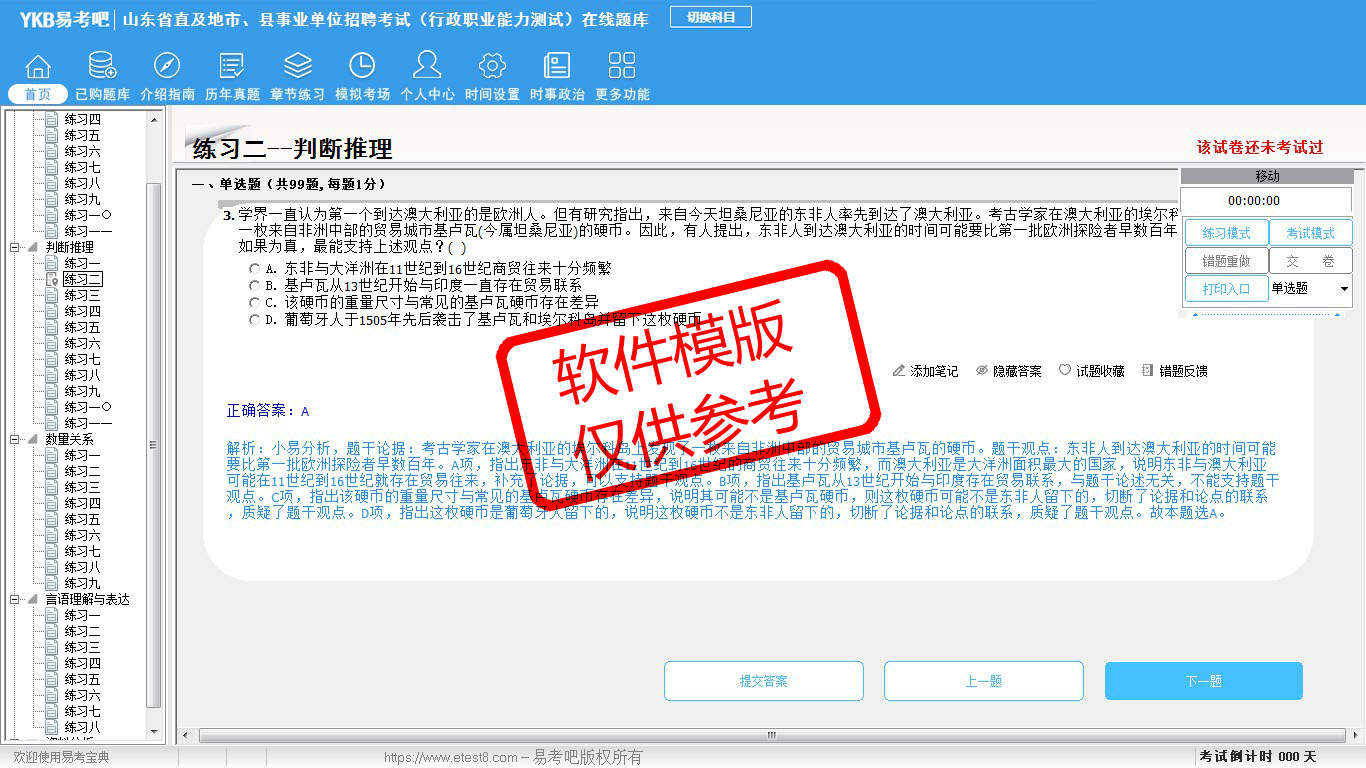Select answer option A radio button
This screenshot has width=1366, height=768.
coord(255,269)
